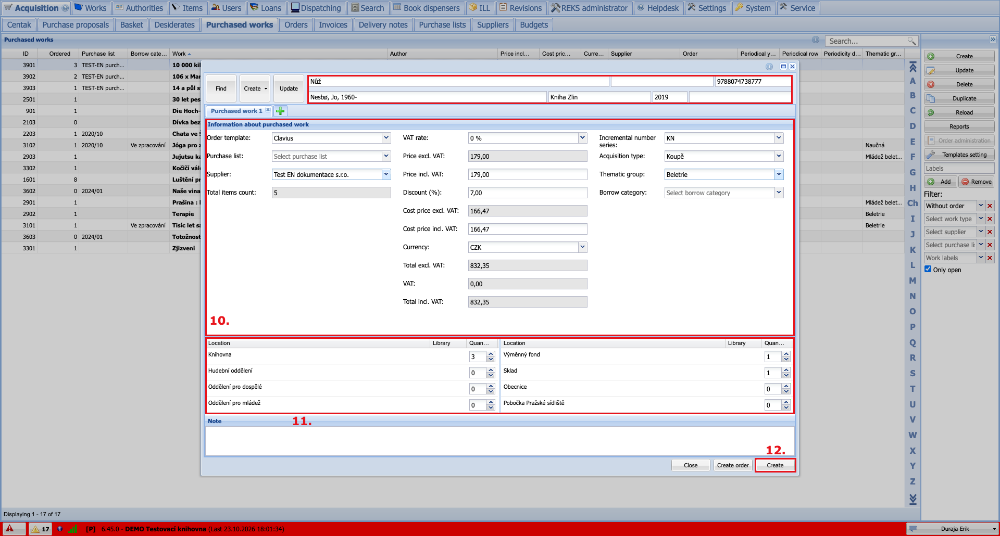Click the Close button in dialog

[x=691, y=465]
